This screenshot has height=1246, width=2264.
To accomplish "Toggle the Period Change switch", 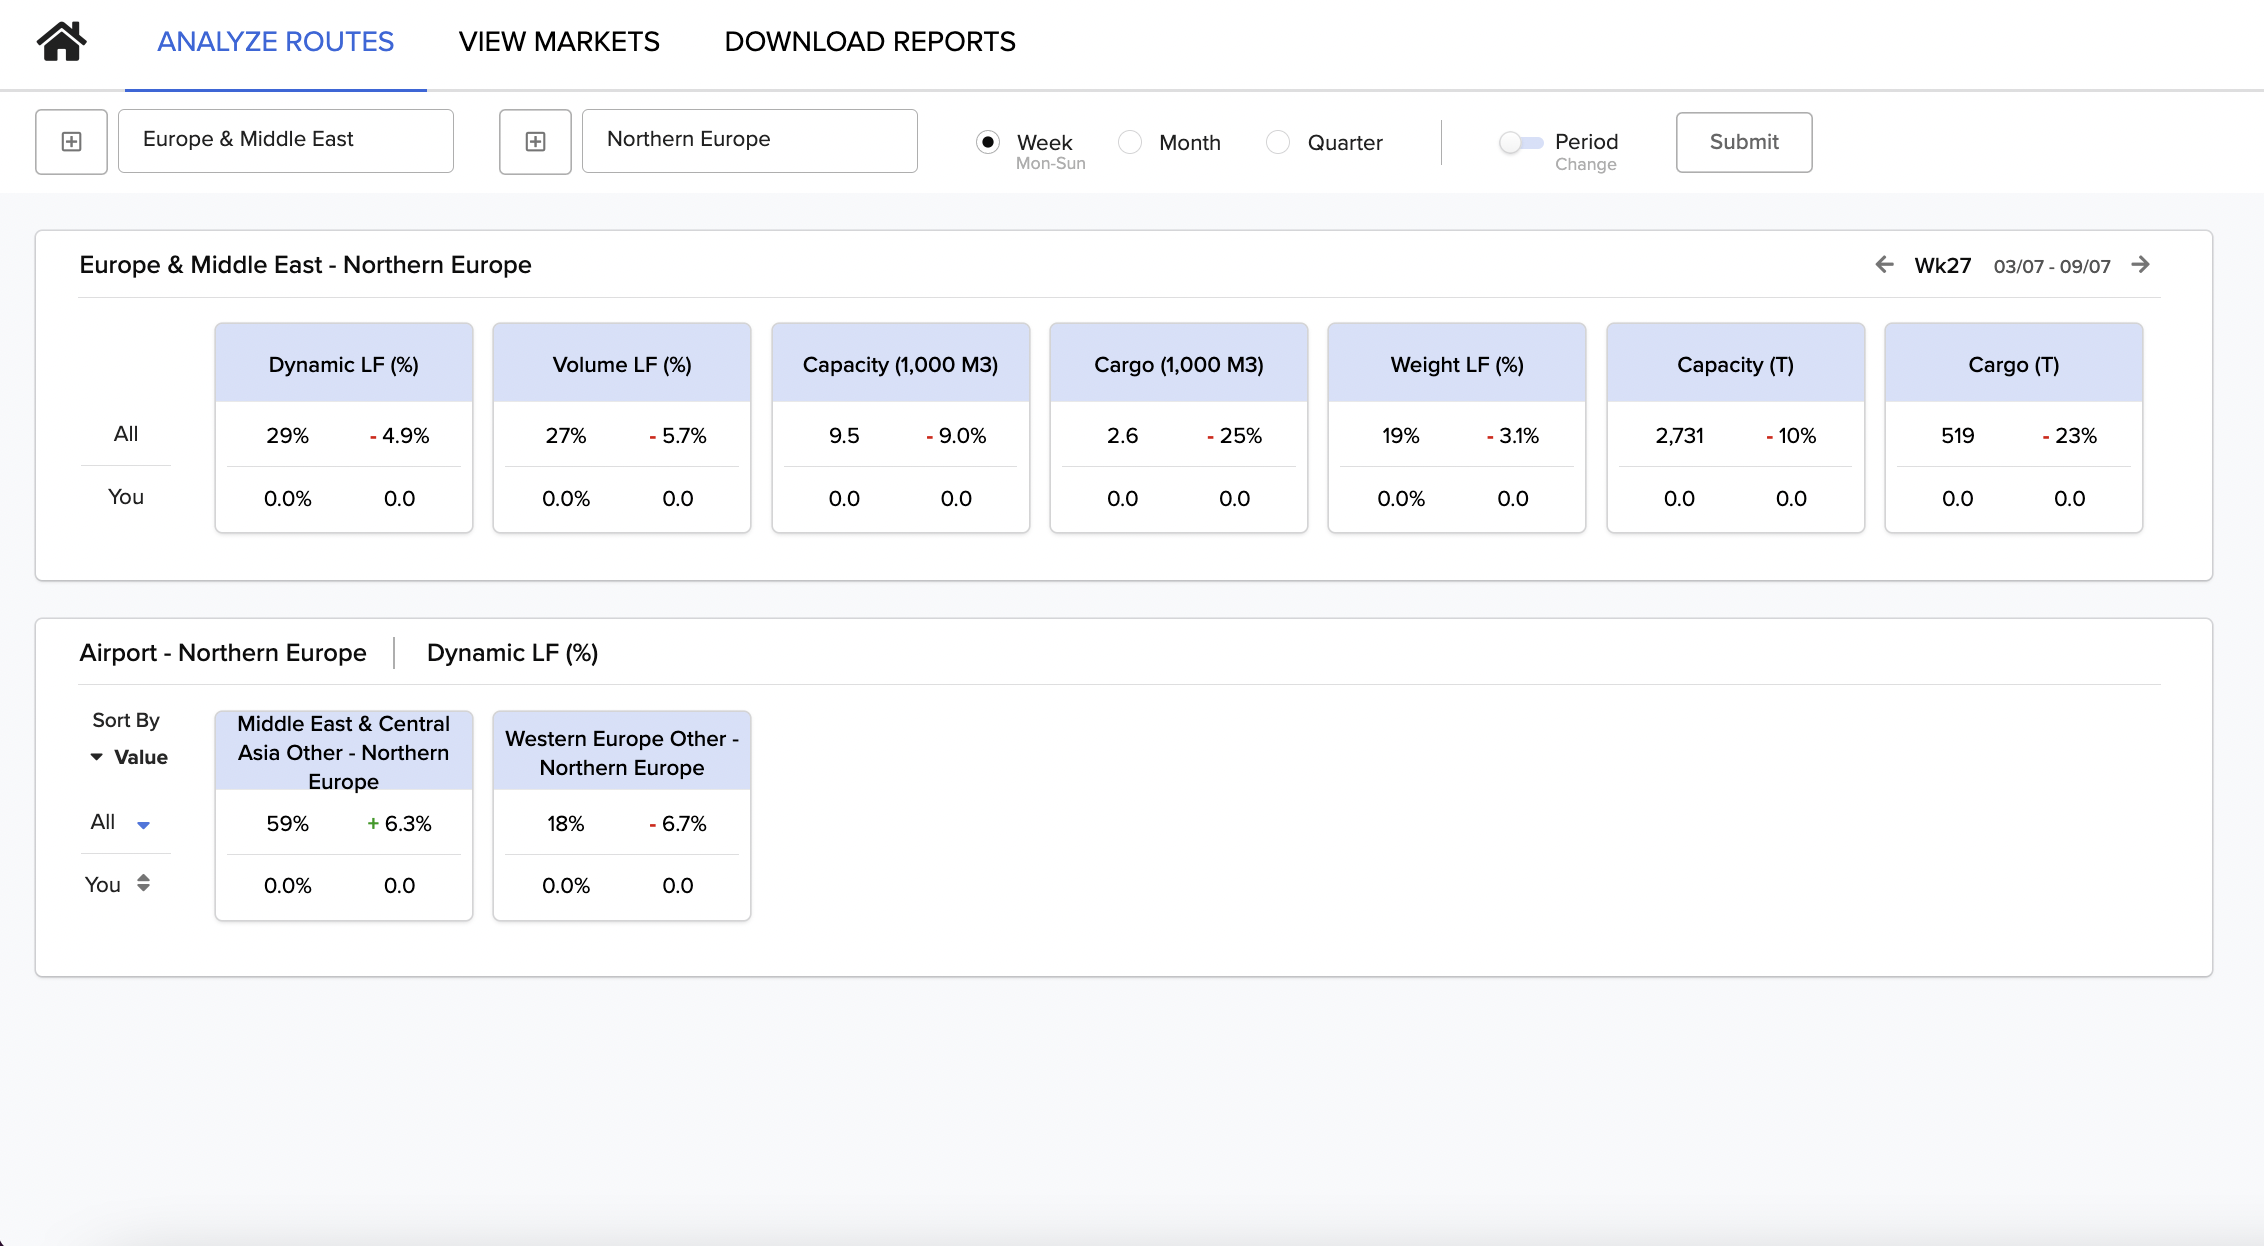I will [x=1521, y=142].
